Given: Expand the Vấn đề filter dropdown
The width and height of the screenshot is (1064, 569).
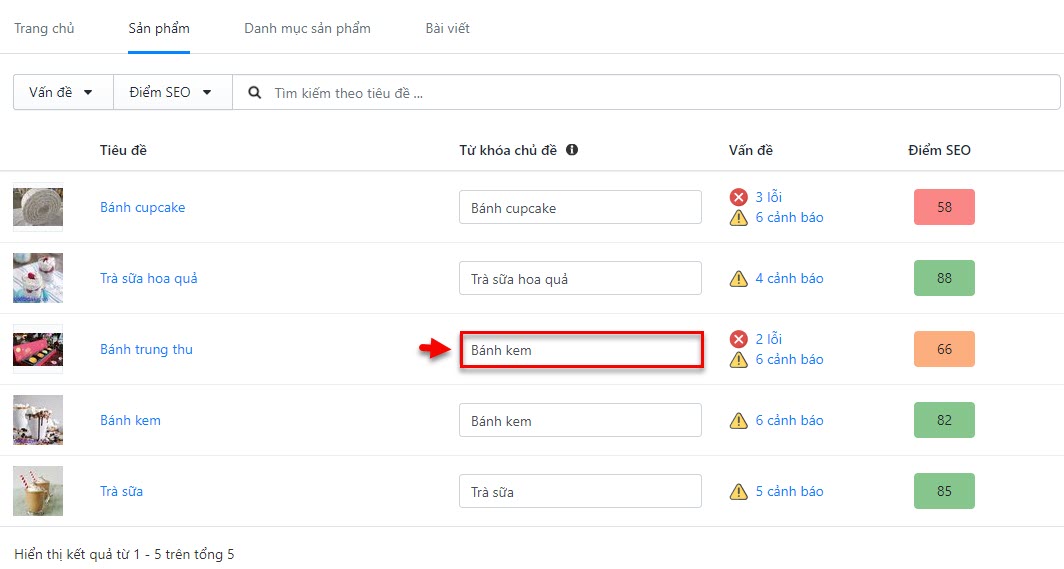Looking at the screenshot, I should pos(63,92).
